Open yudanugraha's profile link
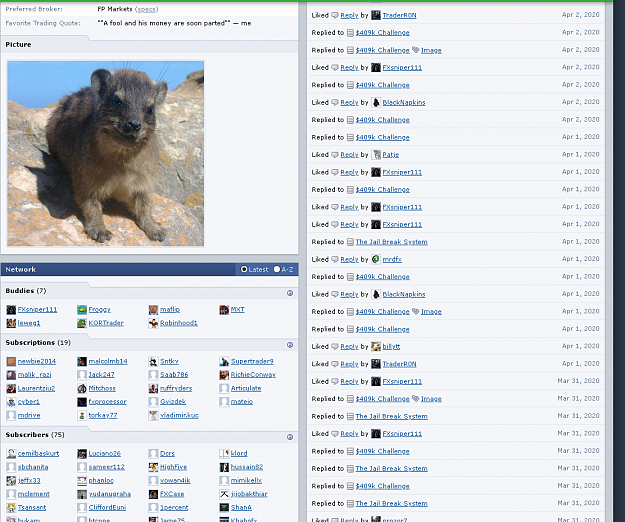The width and height of the screenshot is (625, 522). click(110, 494)
